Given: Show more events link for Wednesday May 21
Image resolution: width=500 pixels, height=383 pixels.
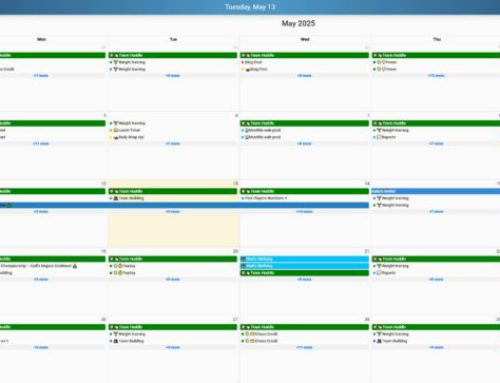Looking at the screenshot, I should point(304,279).
